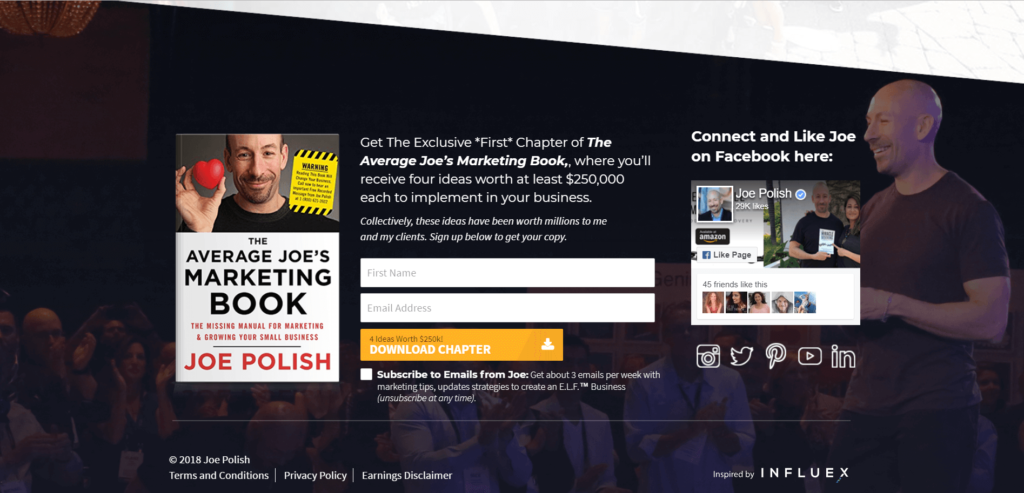The height and width of the screenshot is (493, 1024).
Task: Open the Terms and Conditions link
Action: click(x=219, y=475)
